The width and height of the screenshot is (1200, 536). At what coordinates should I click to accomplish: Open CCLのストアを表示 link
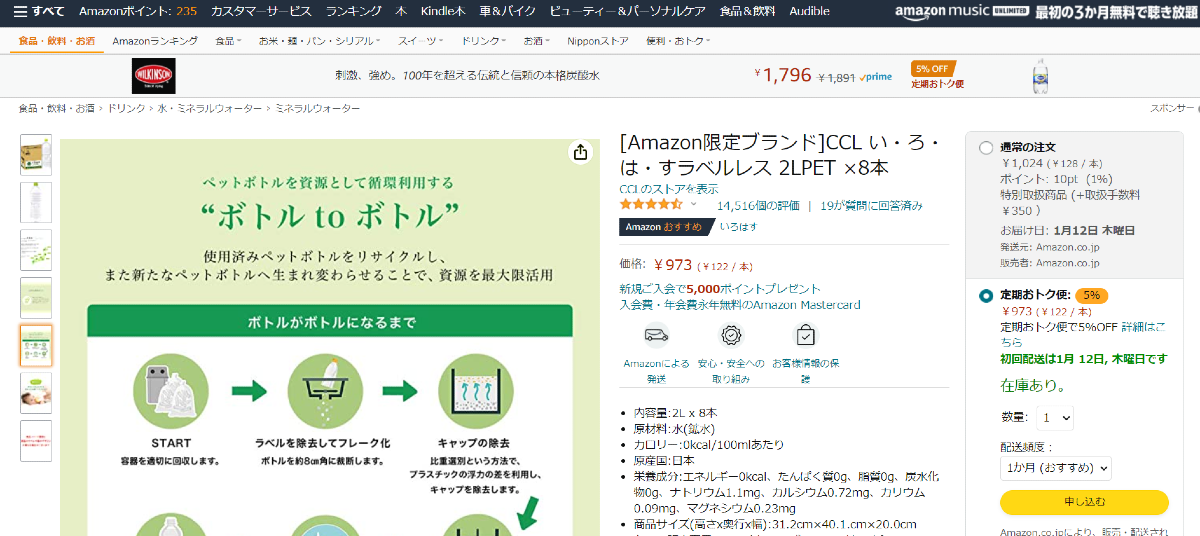(668, 189)
